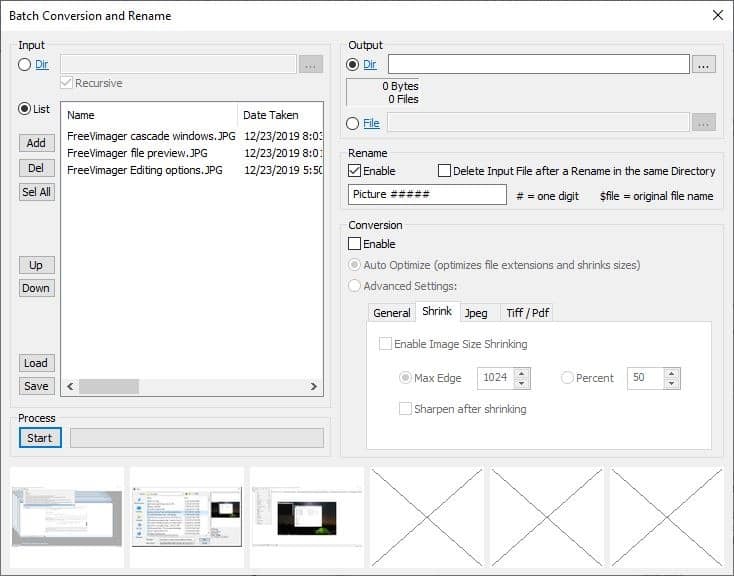Click the Sel All button
Viewport: 734px width, 576px height.
(x=37, y=192)
